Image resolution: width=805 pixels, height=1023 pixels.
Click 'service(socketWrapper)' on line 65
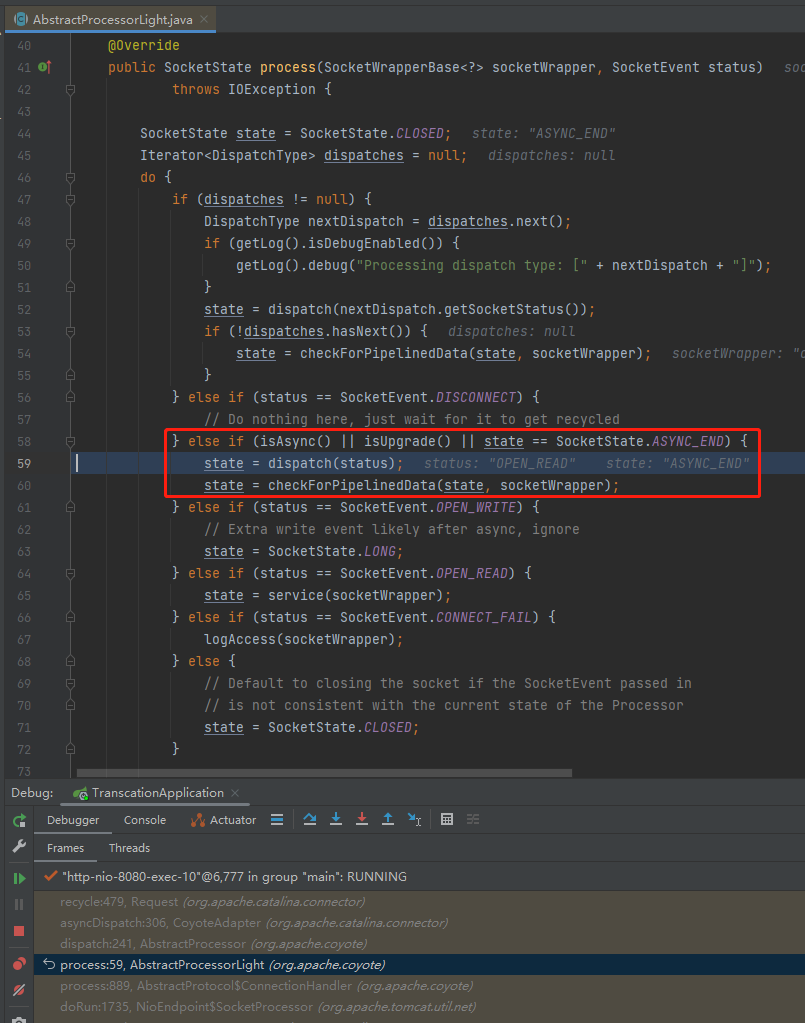[x=355, y=596]
